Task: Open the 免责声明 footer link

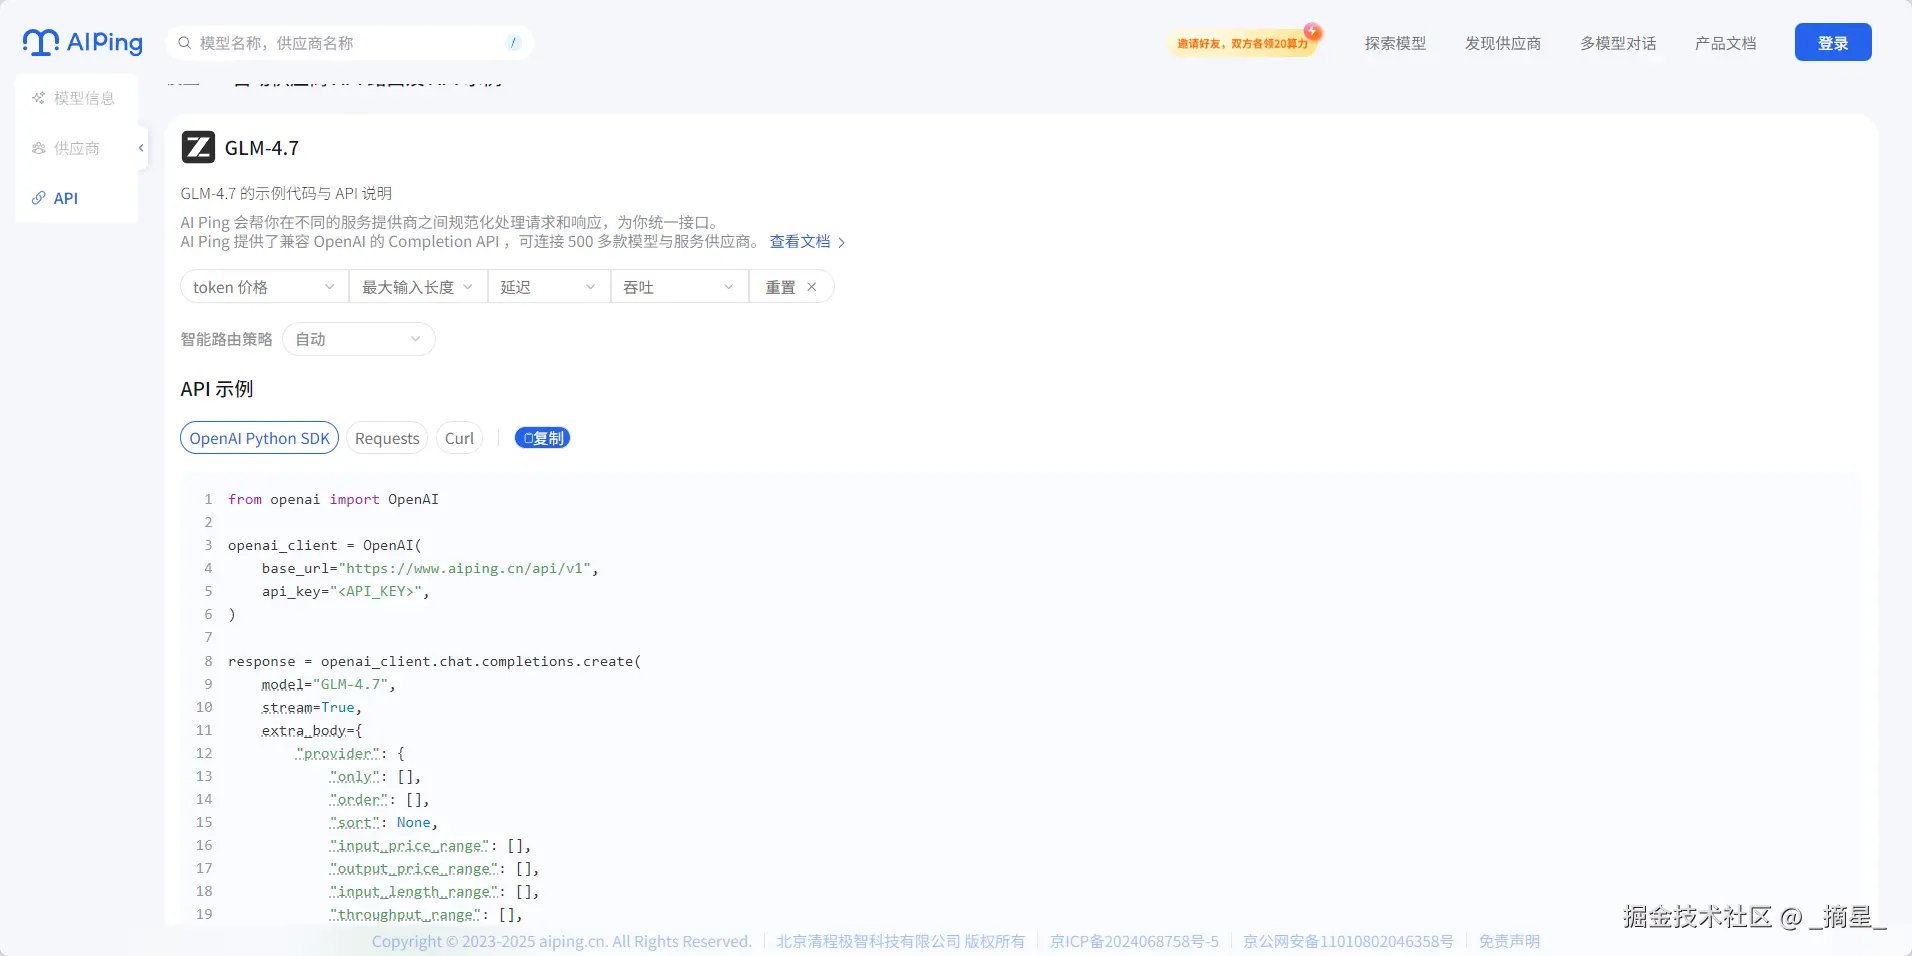Action: tap(1509, 941)
